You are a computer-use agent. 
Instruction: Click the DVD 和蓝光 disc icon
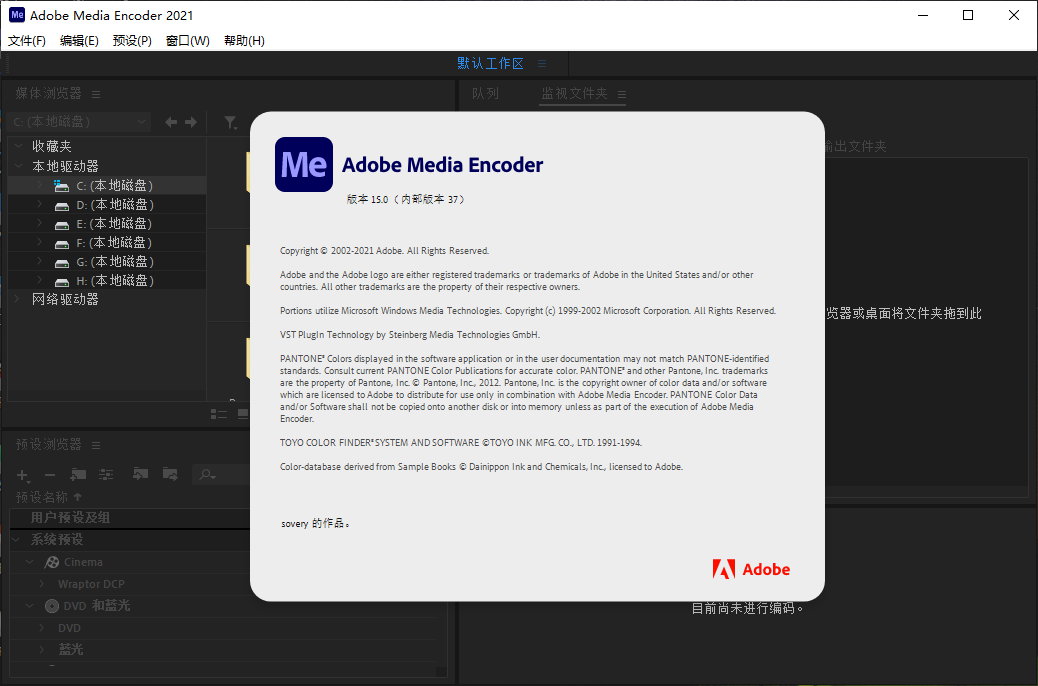(x=52, y=606)
